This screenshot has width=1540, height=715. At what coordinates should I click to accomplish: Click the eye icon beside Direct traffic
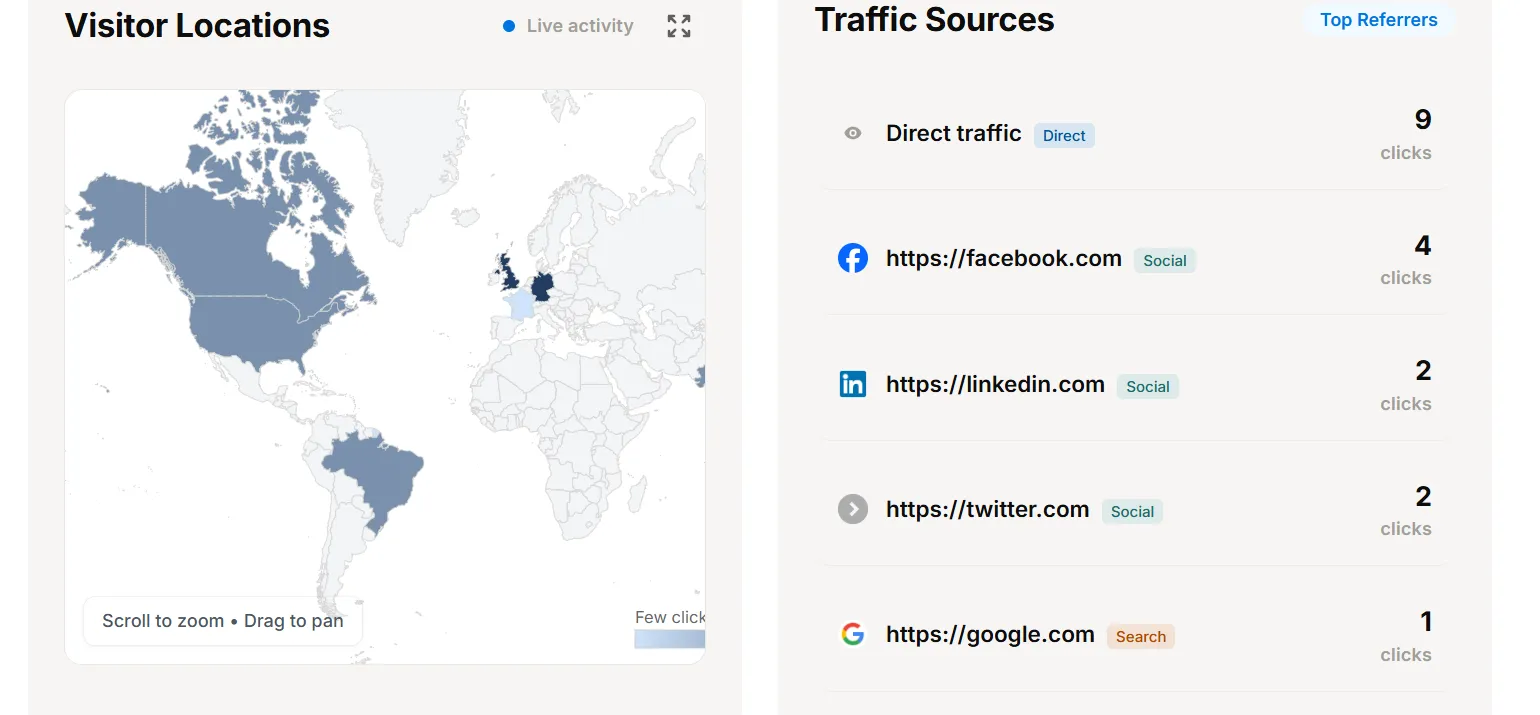[852, 133]
